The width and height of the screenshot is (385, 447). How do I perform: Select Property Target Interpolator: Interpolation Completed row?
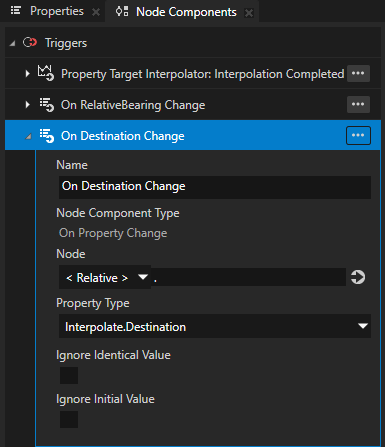(193, 74)
